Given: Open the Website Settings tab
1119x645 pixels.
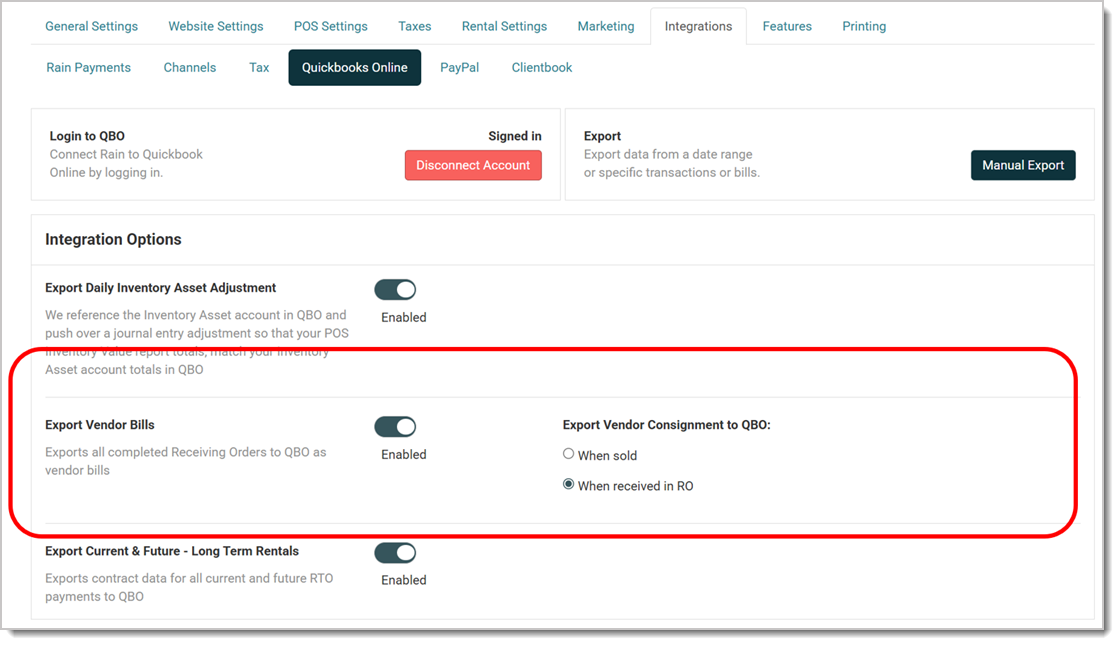Looking at the screenshot, I should [215, 26].
